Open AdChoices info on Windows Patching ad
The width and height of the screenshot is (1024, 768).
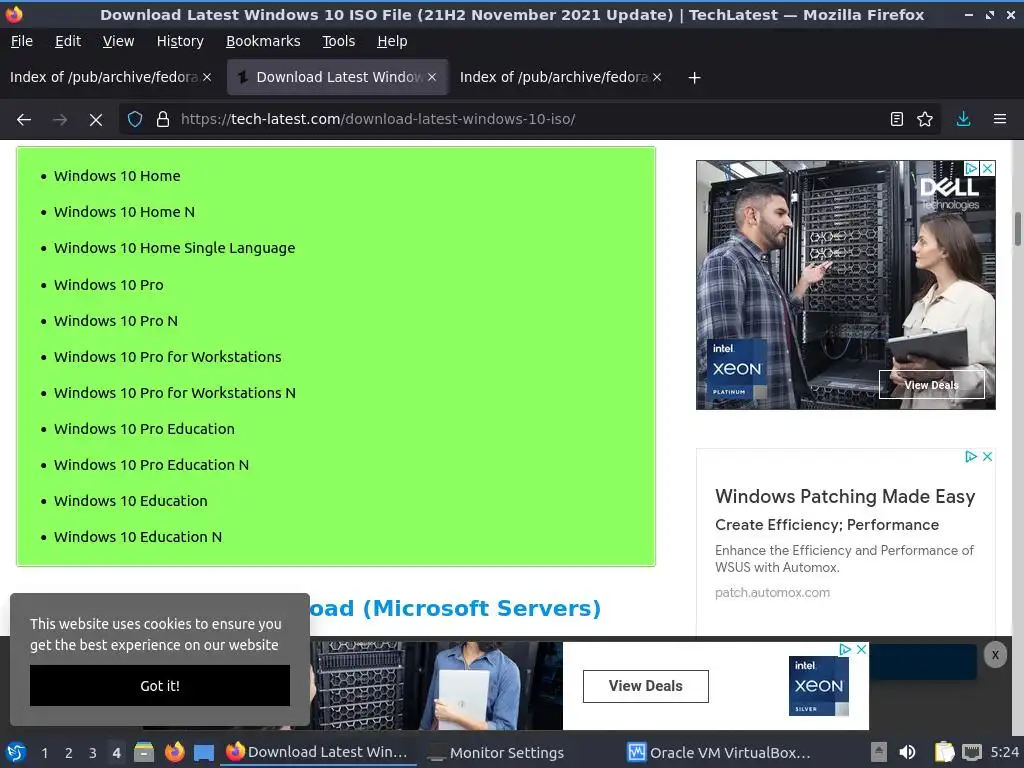click(x=971, y=456)
